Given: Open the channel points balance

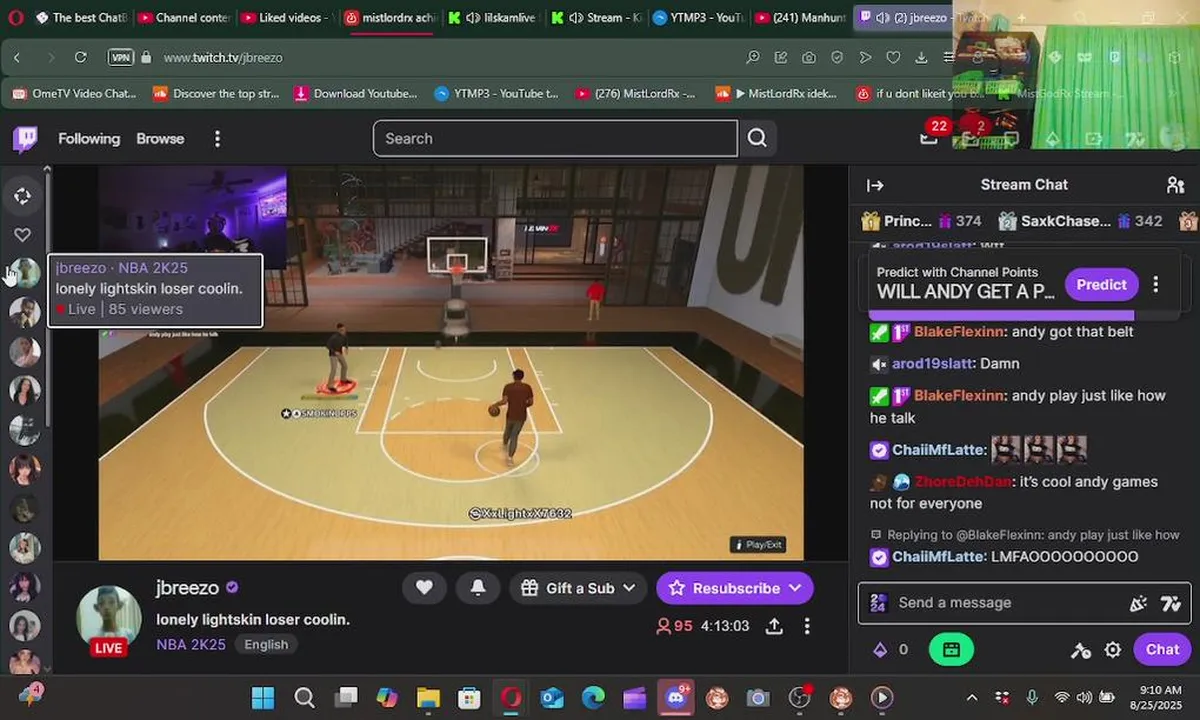Looking at the screenshot, I should (x=891, y=650).
